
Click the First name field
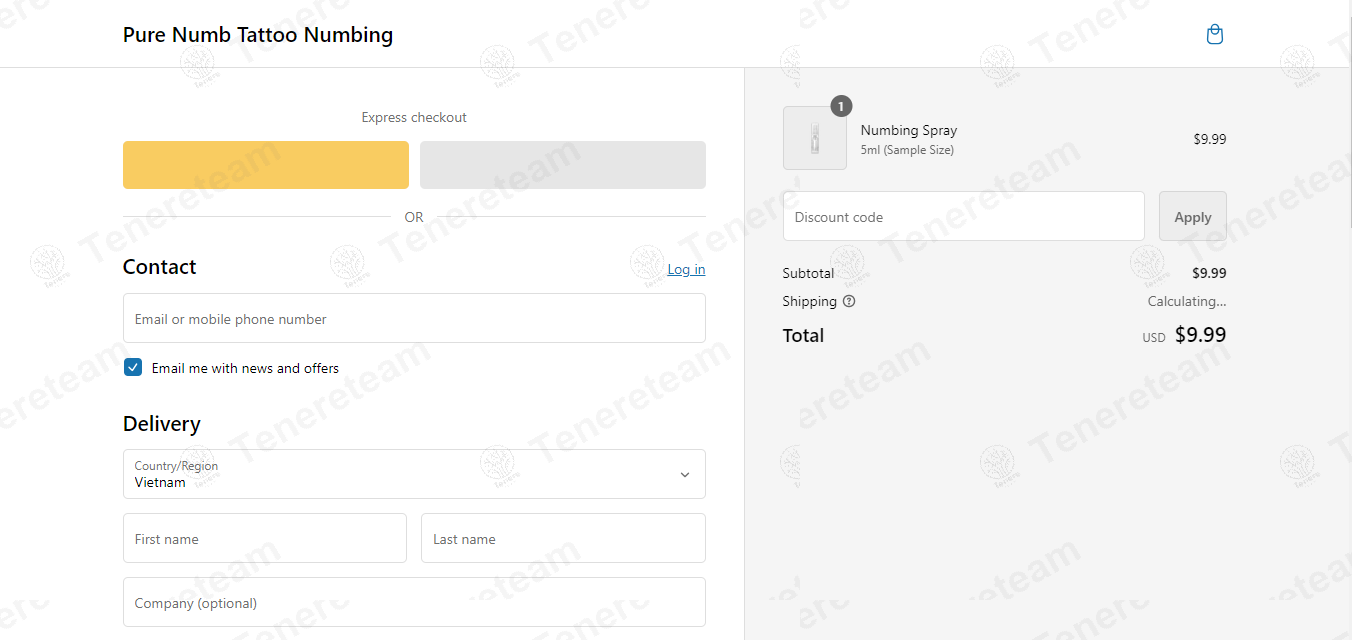tap(265, 538)
